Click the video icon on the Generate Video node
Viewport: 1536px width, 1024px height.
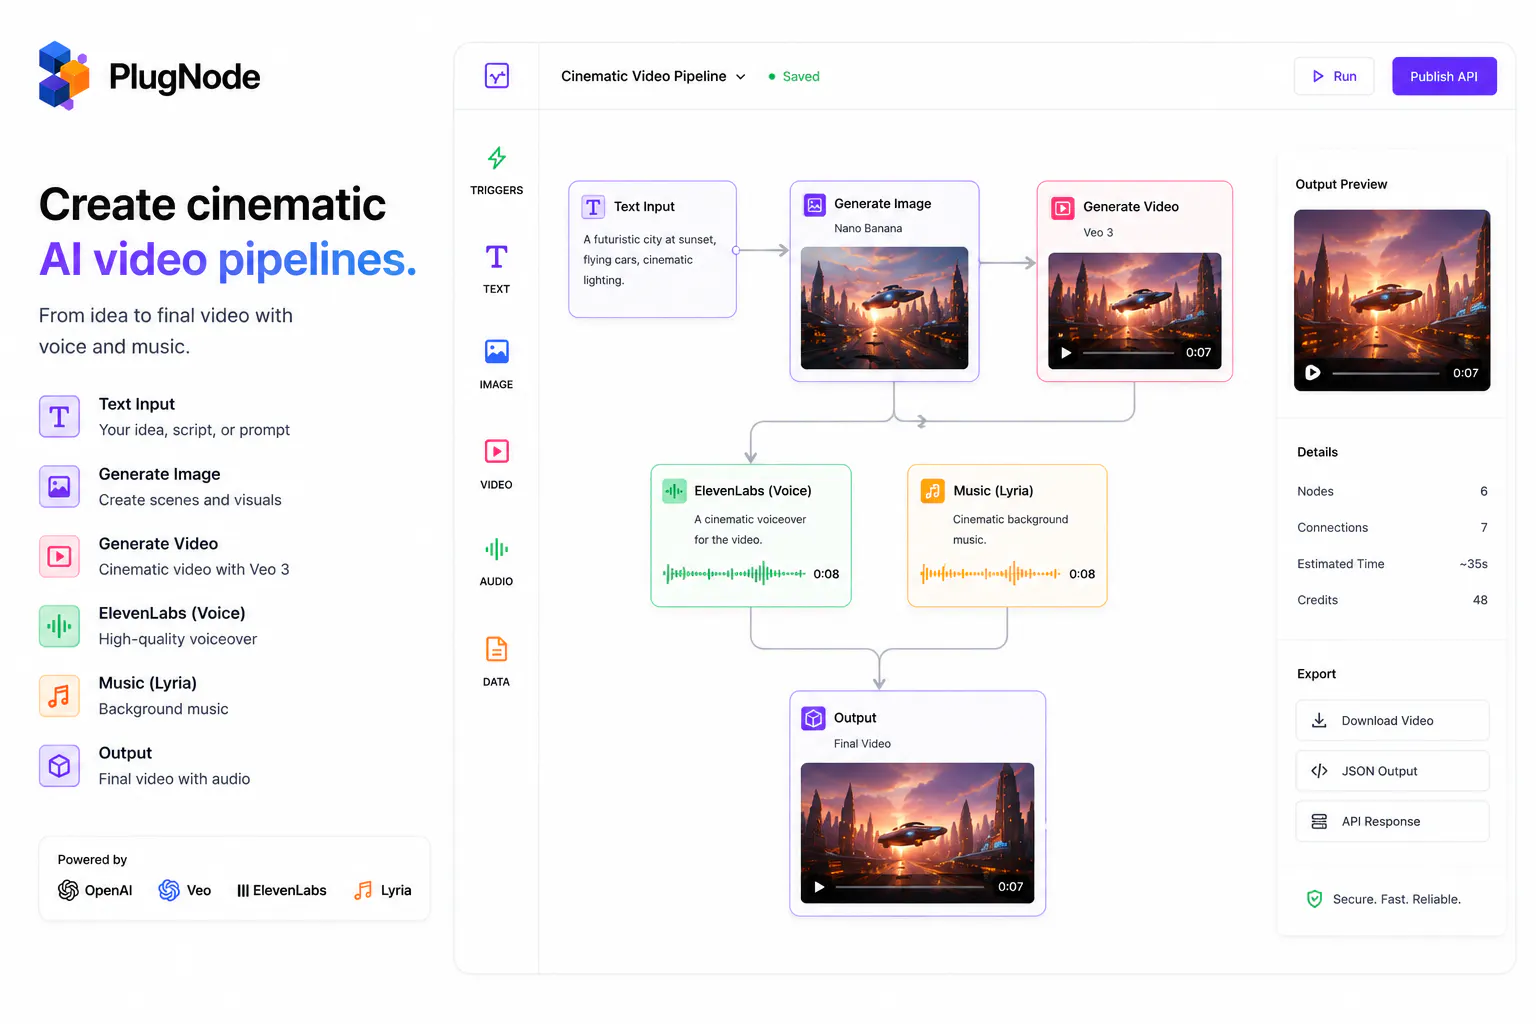point(1063,208)
